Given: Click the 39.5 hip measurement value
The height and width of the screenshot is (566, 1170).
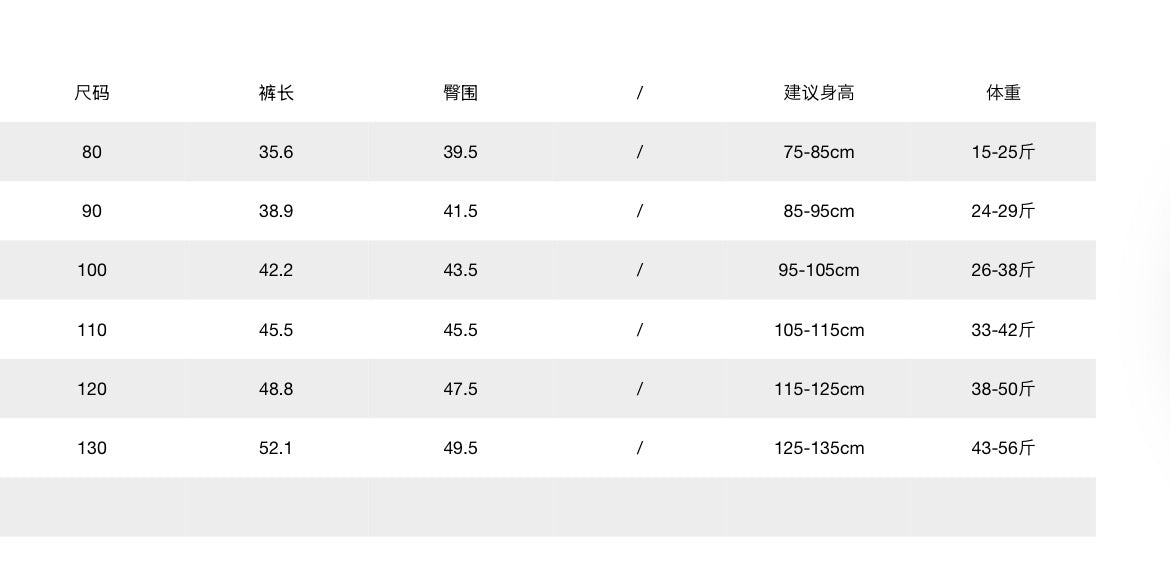Looking at the screenshot, I should pos(460,152).
